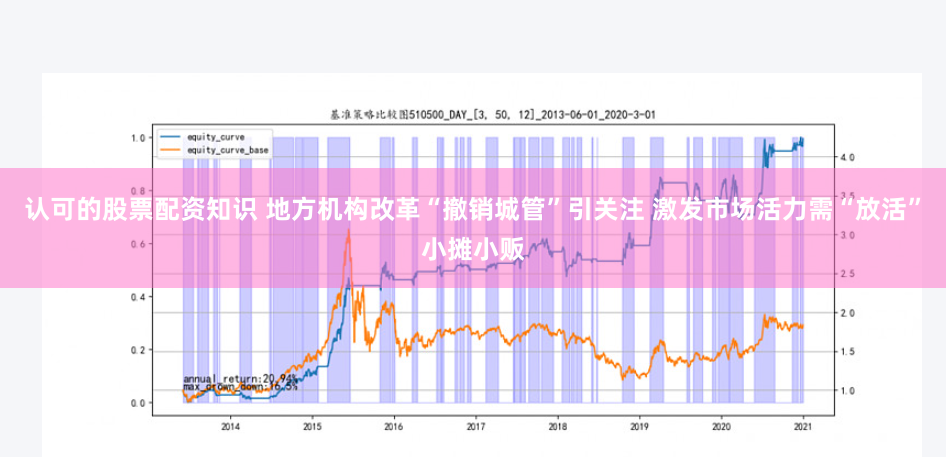Viewport: 946px width, 457px height.
Task: Click the 2018 x-axis label
Action: coord(557,426)
